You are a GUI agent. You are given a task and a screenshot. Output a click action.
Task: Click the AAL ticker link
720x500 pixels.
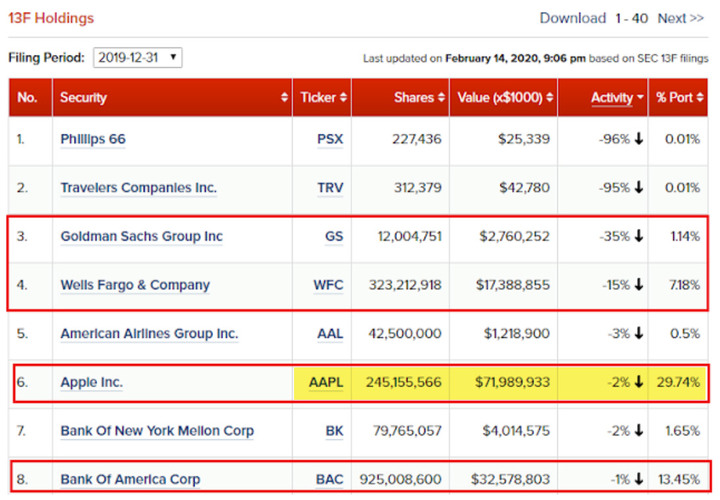[x=330, y=334]
